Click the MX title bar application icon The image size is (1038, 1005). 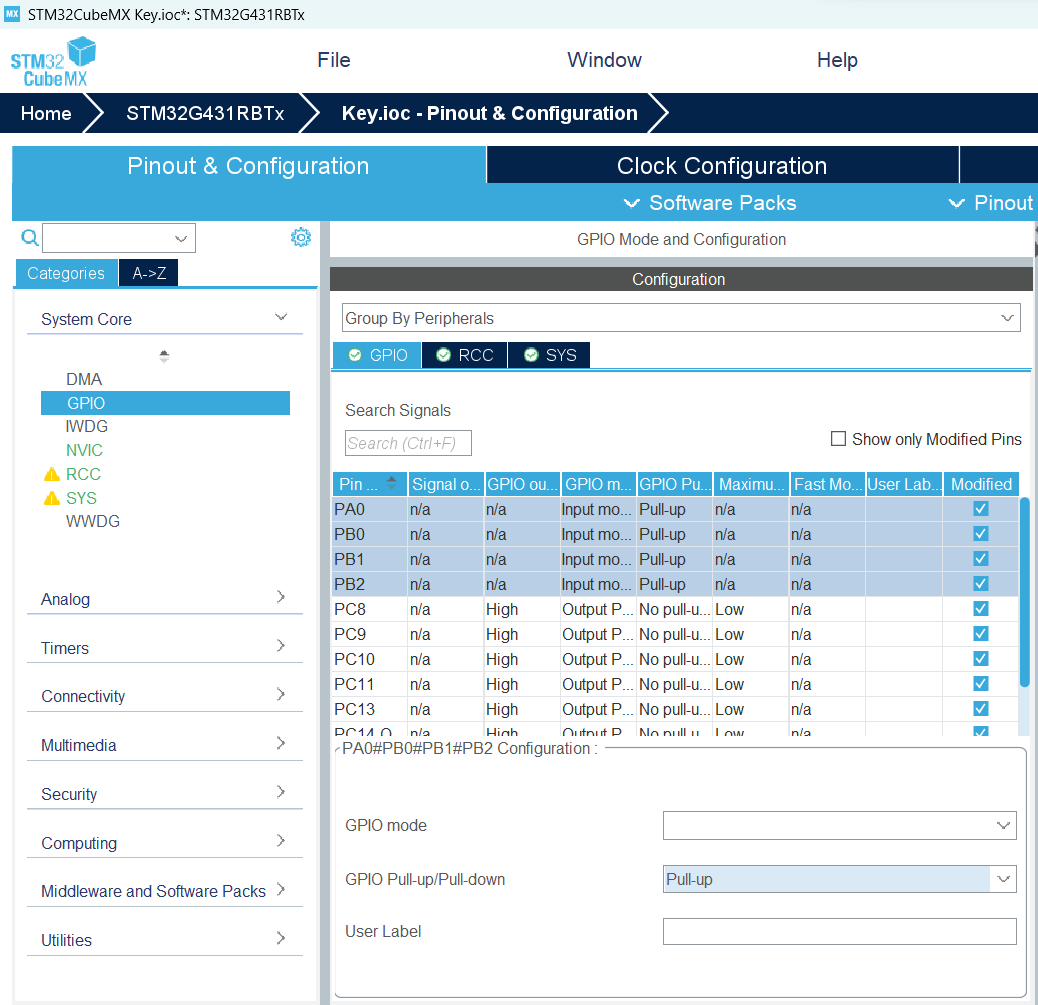click(12, 14)
